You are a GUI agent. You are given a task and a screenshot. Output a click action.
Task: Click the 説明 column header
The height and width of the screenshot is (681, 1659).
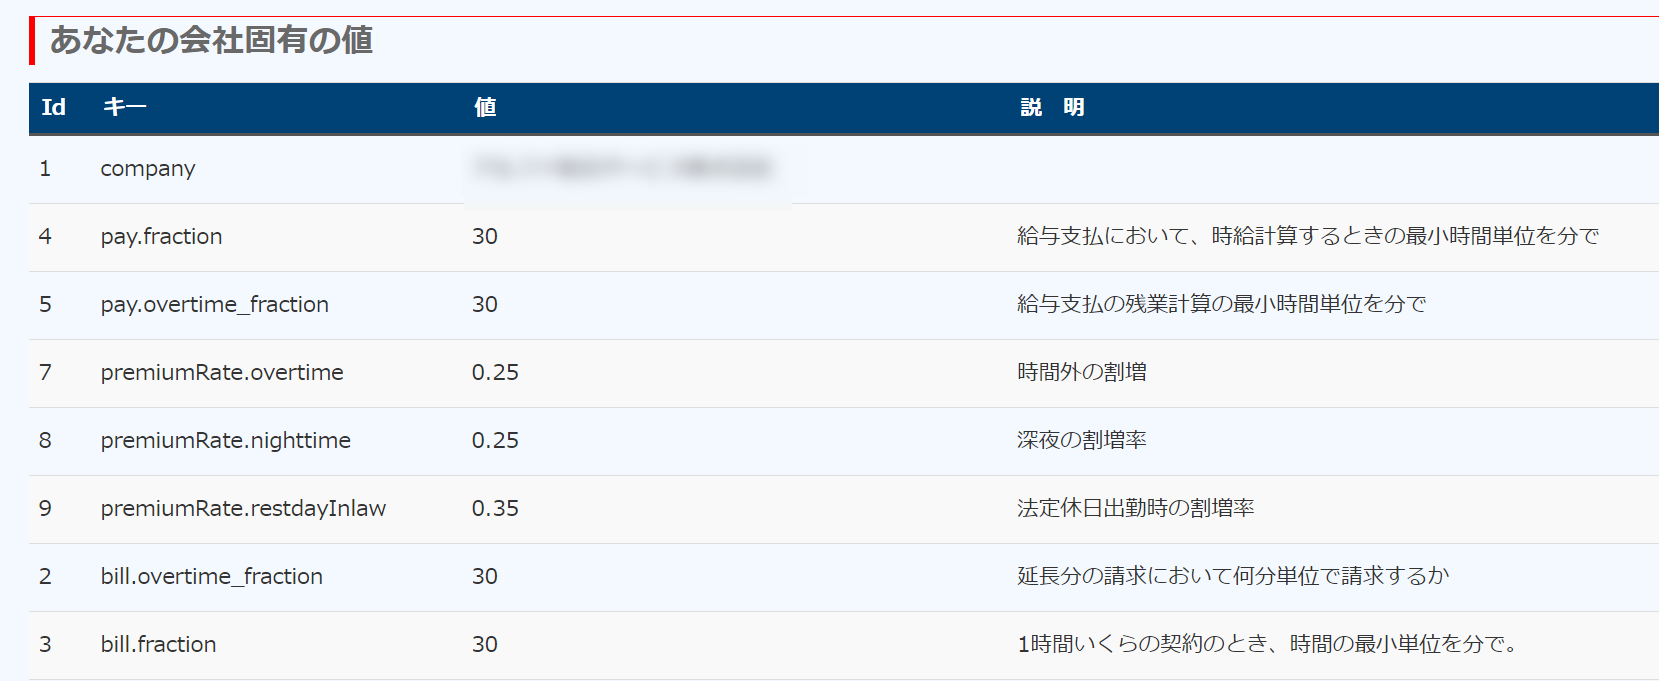1052,107
